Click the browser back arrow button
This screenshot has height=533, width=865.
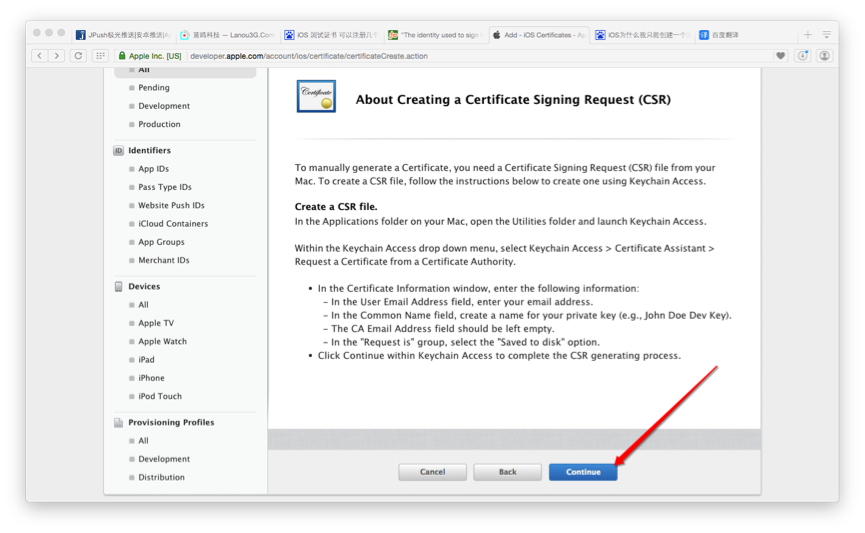click(39, 56)
